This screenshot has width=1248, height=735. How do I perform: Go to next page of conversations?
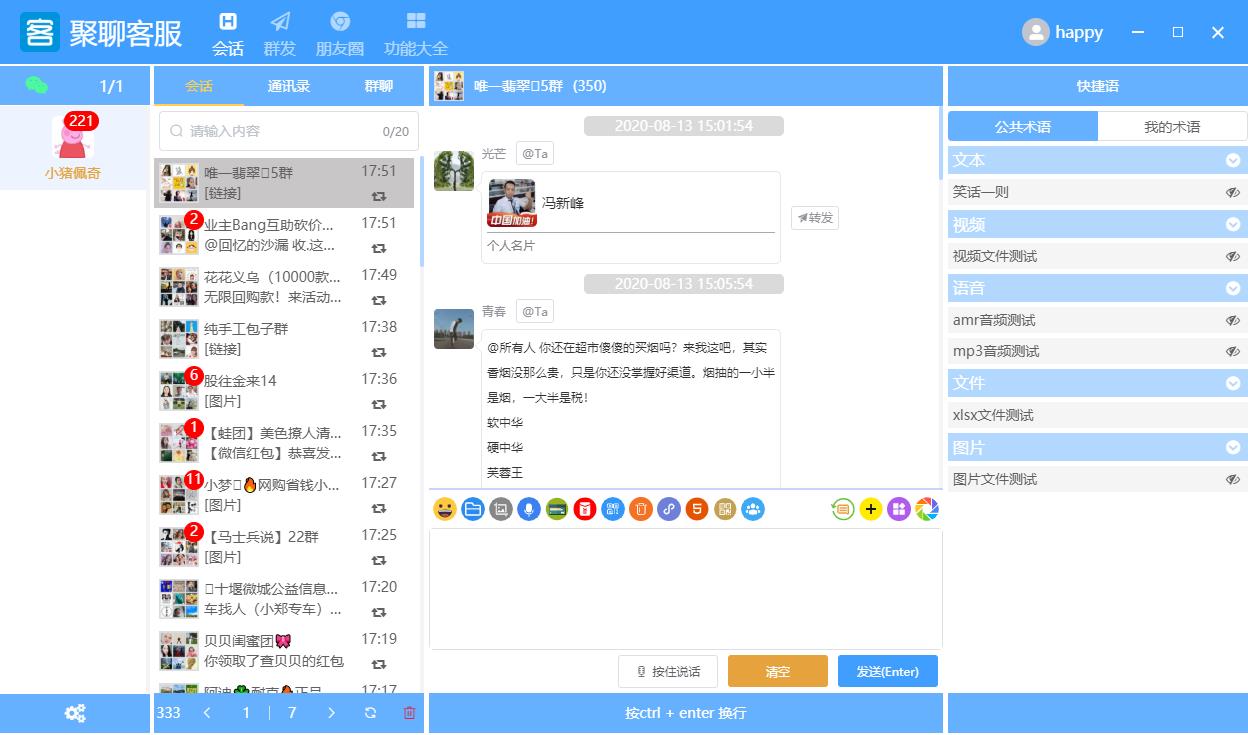332,713
